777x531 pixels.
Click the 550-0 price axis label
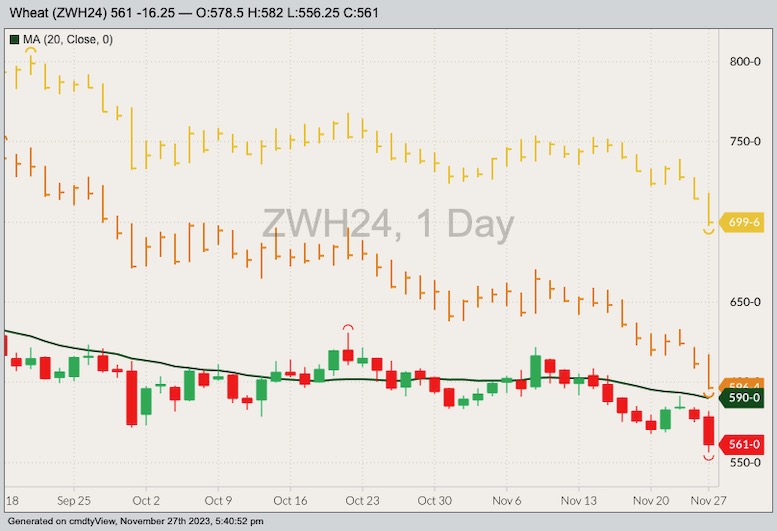tap(745, 463)
